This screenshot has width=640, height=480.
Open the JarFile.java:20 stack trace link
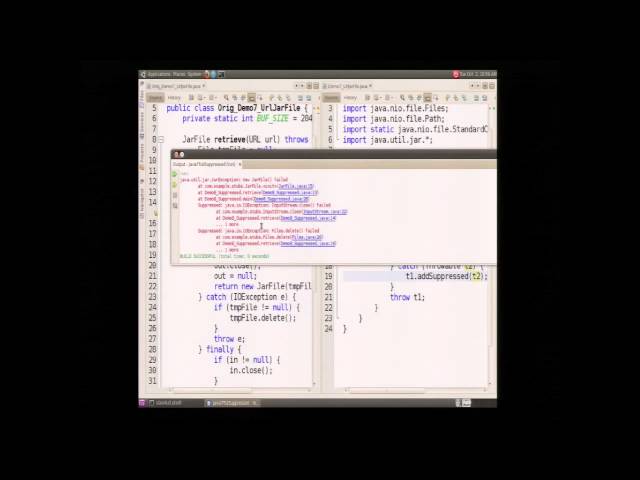296,186
